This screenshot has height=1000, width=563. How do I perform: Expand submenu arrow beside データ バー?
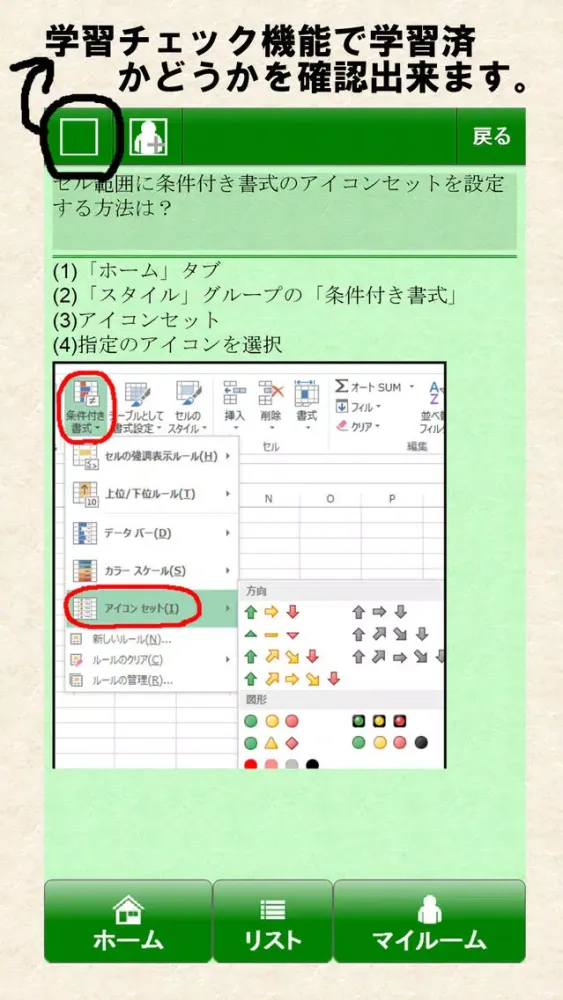(x=228, y=533)
